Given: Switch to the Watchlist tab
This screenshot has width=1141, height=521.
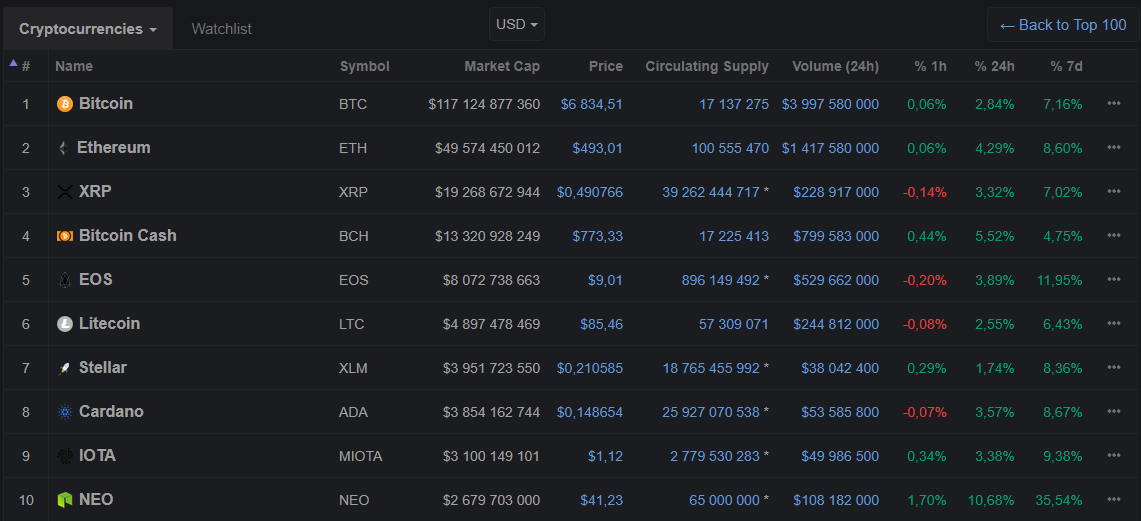Looking at the screenshot, I should tap(221, 29).
